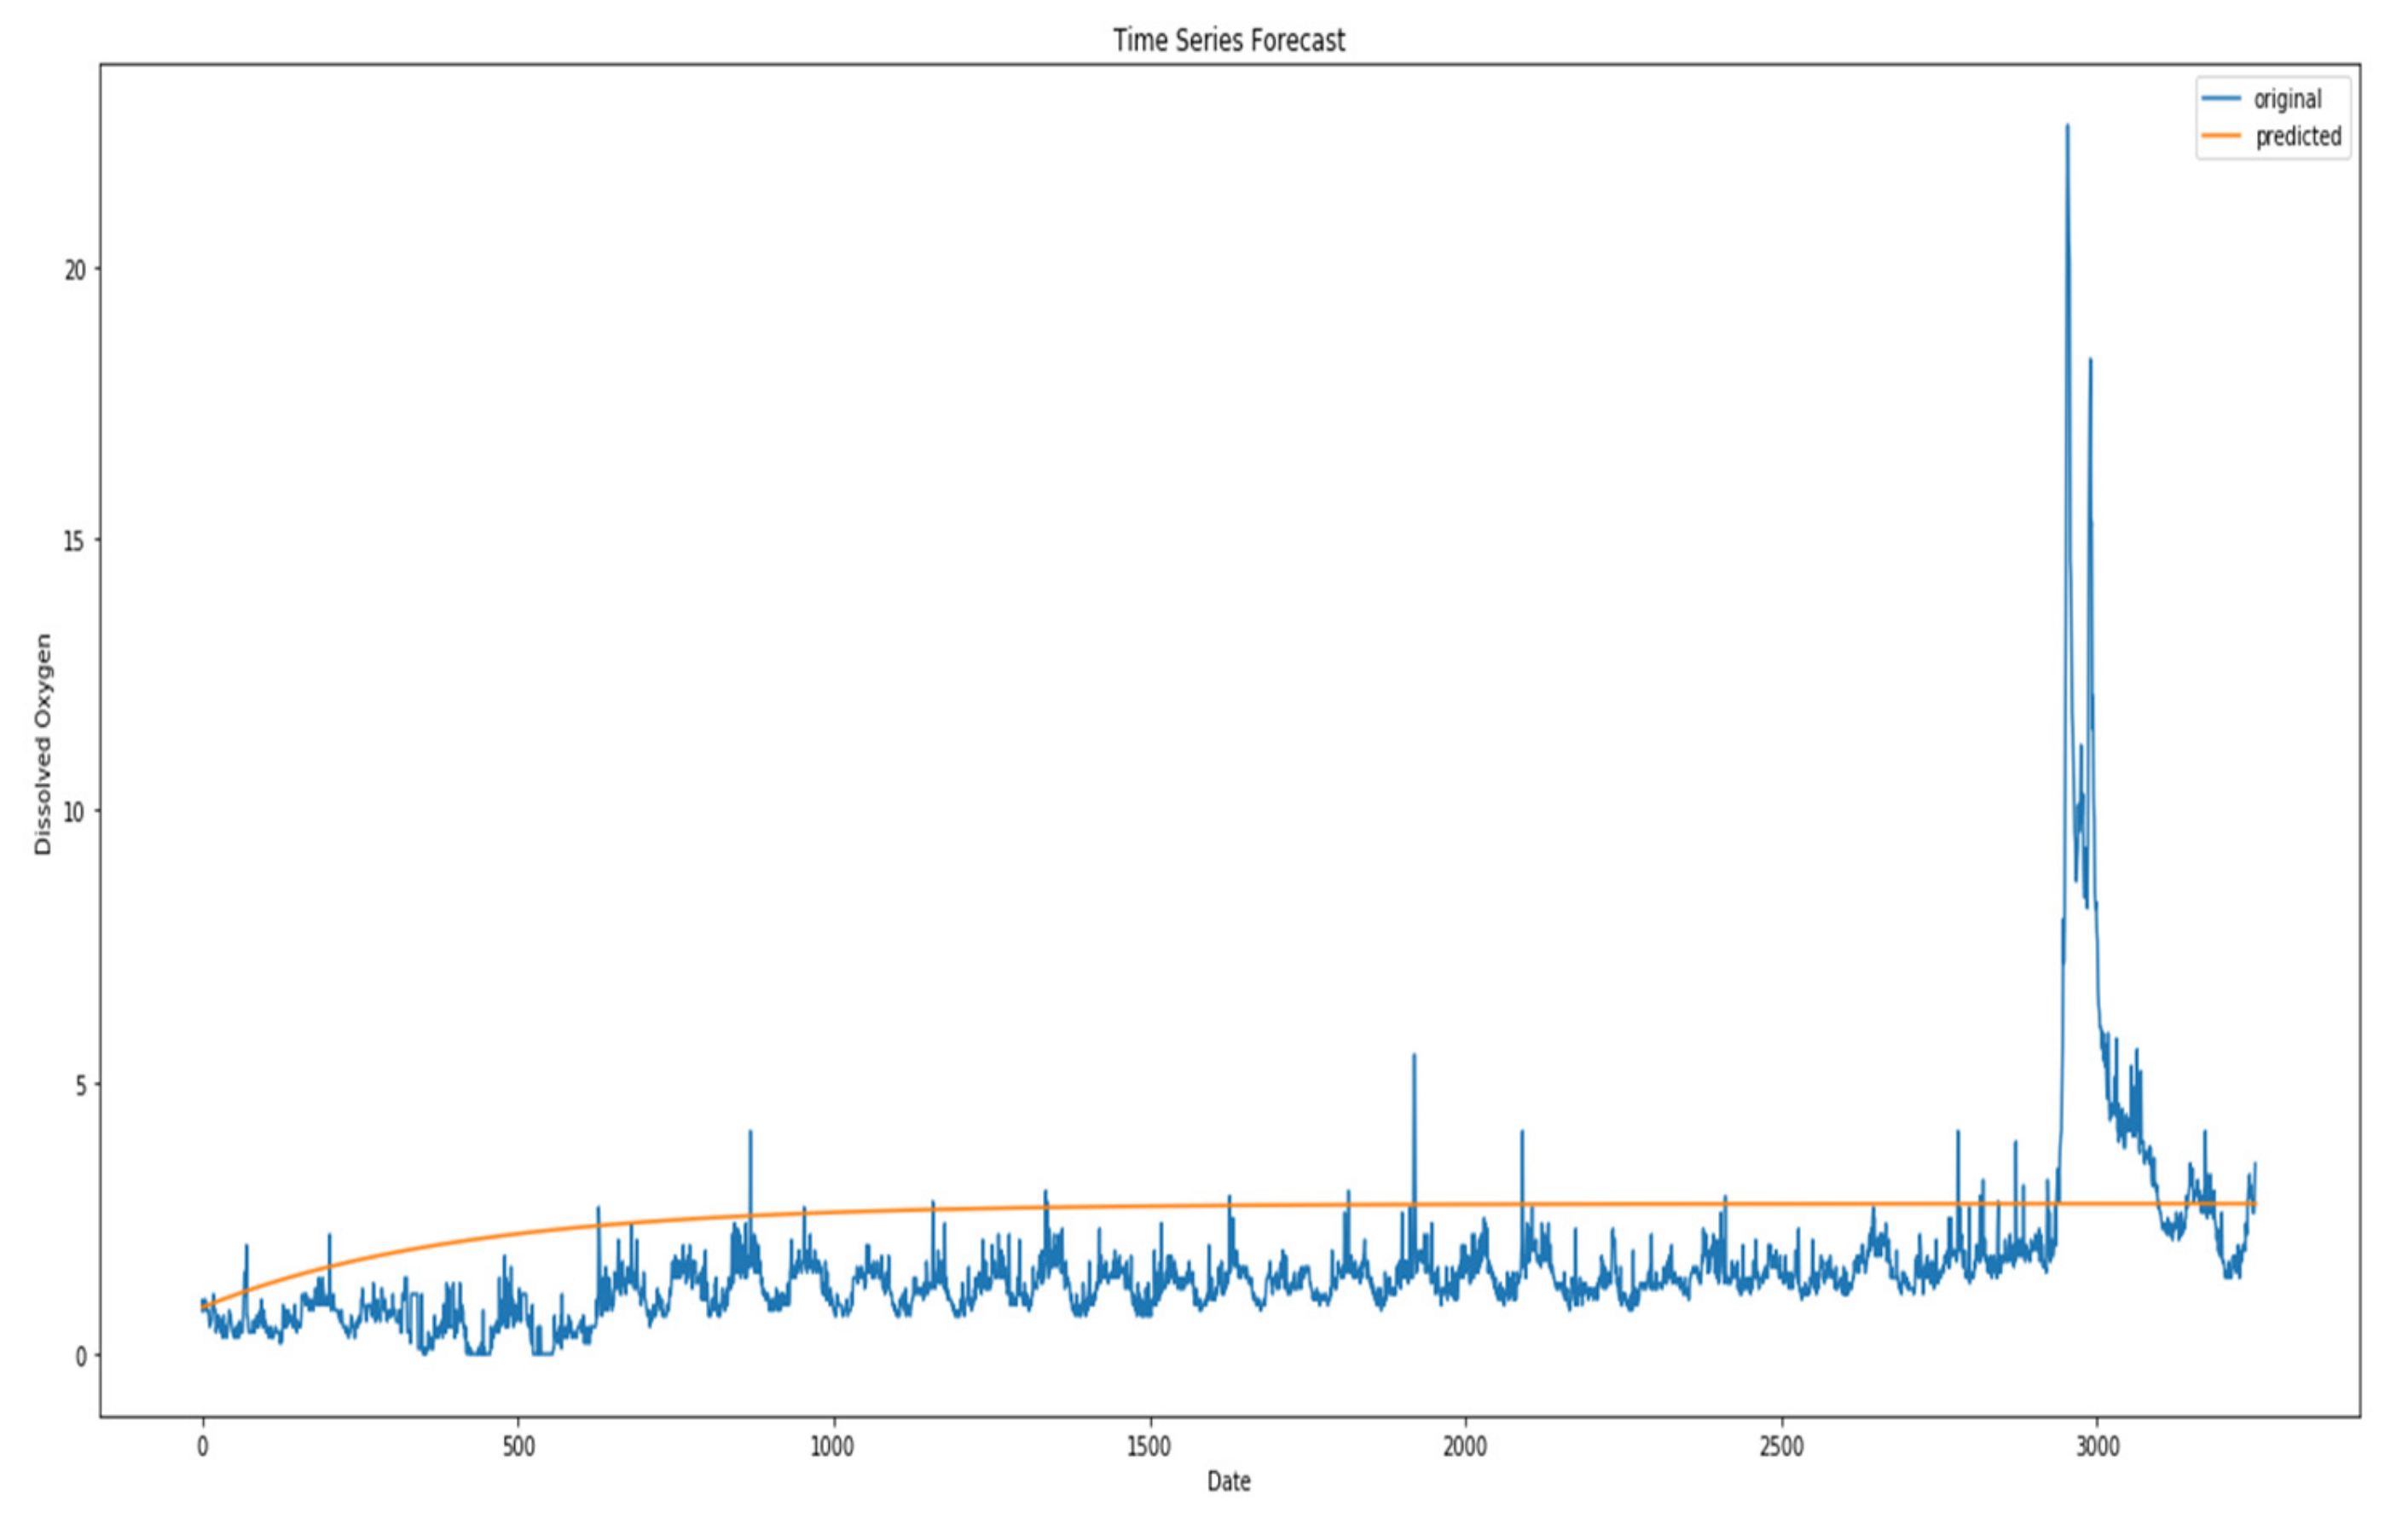Click the x-axis tick label 2500
The width and height of the screenshot is (2408, 1518).
click(1781, 1447)
